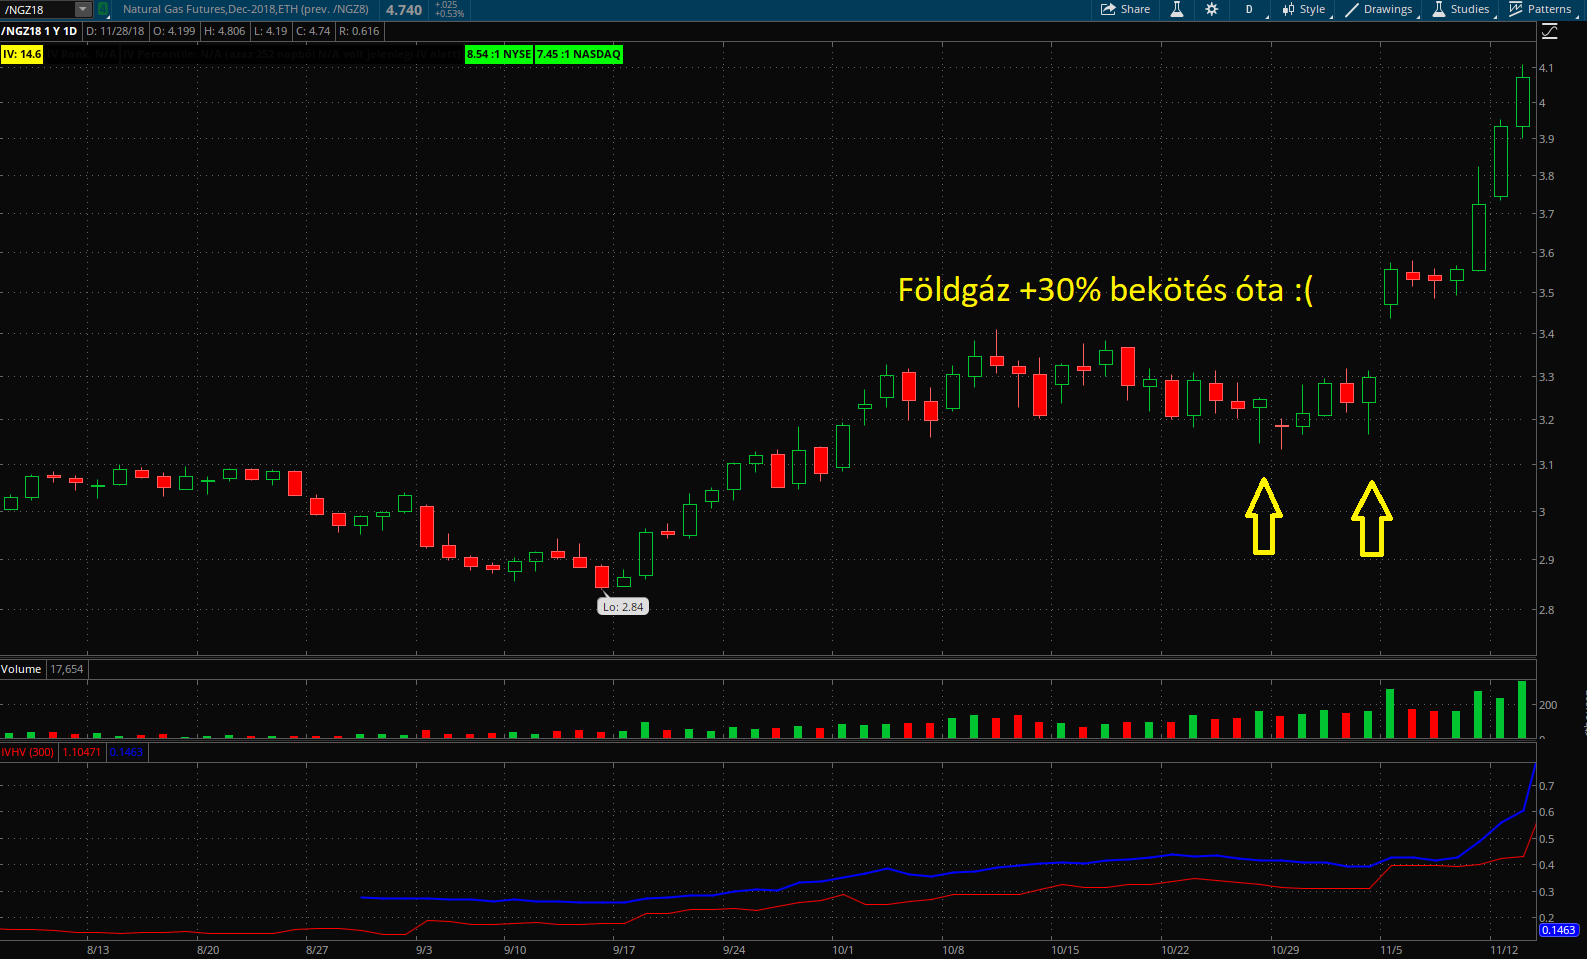1587x959 pixels.
Task: Open the Style menu
Action: [x=1304, y=9]
